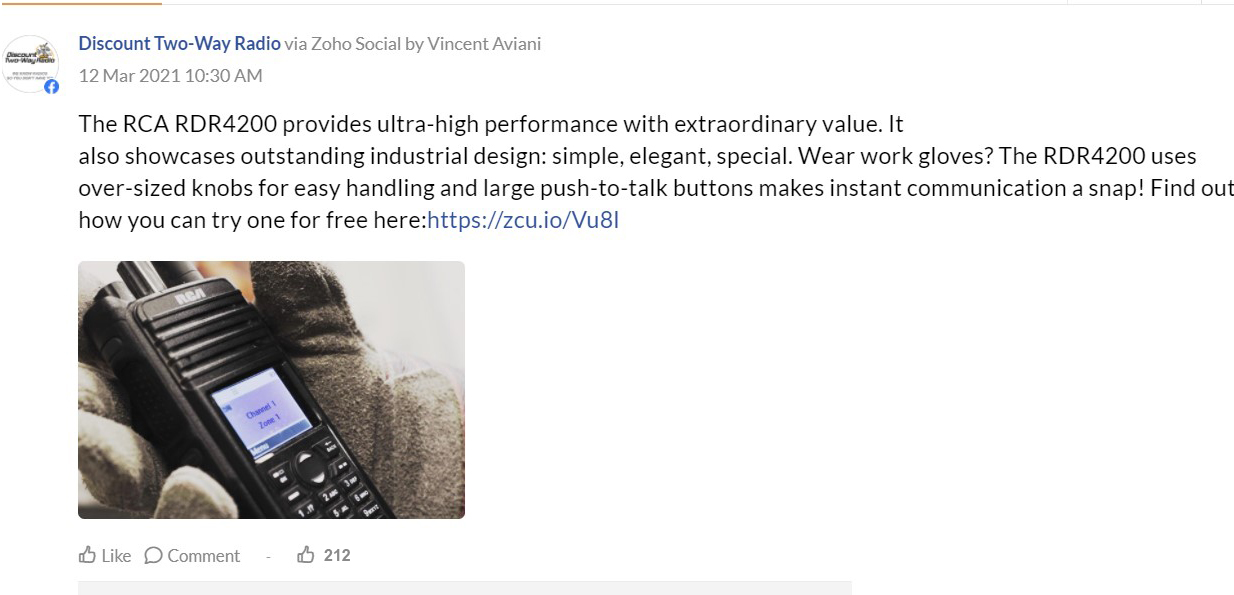Click the Facebook badge on the avatar
1234x595 pixels.
[x=52, y=87]
